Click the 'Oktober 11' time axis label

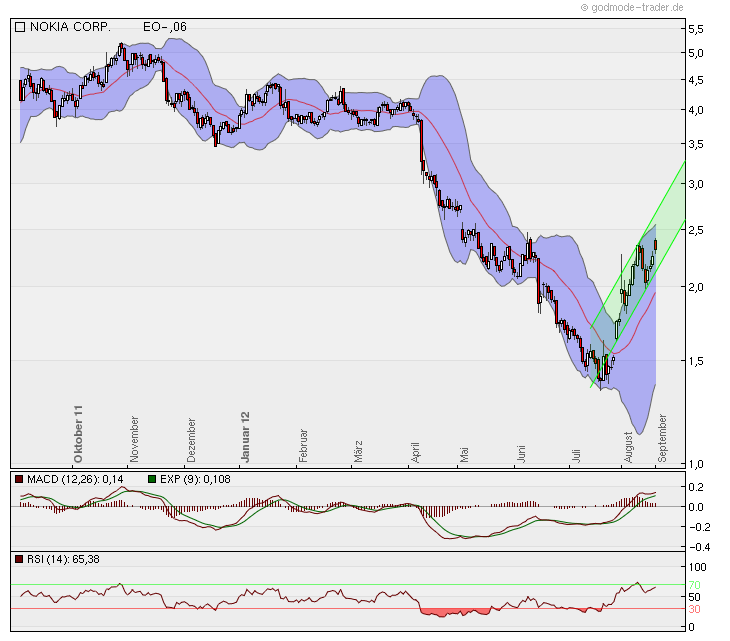[78, 434]
